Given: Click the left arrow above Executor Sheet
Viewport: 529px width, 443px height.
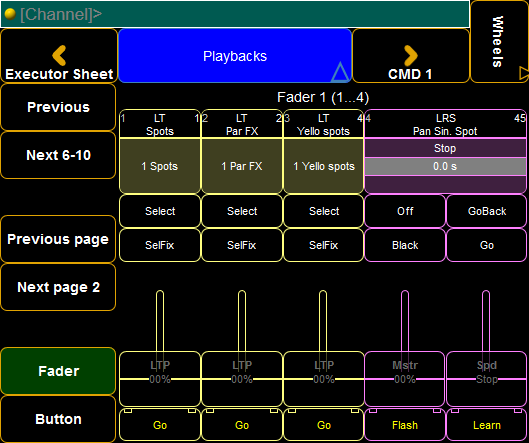Looking at the screenshot, I should point(59,55).
